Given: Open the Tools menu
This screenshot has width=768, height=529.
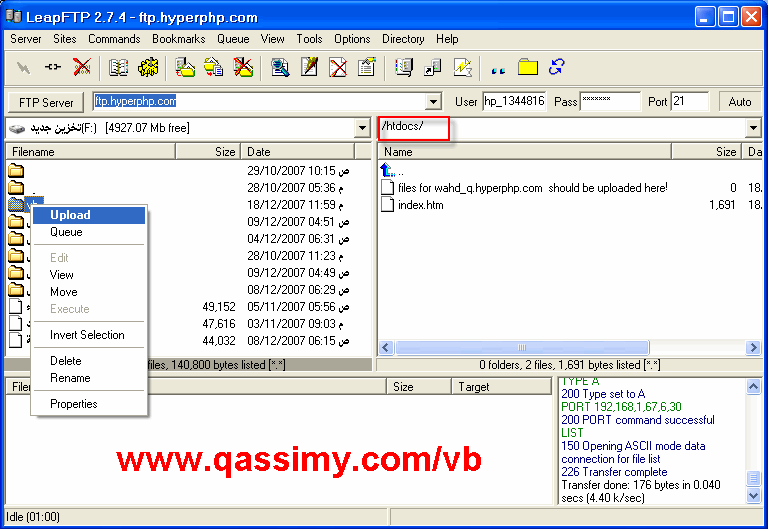Looking at the screenshot, I should (309, 39).
